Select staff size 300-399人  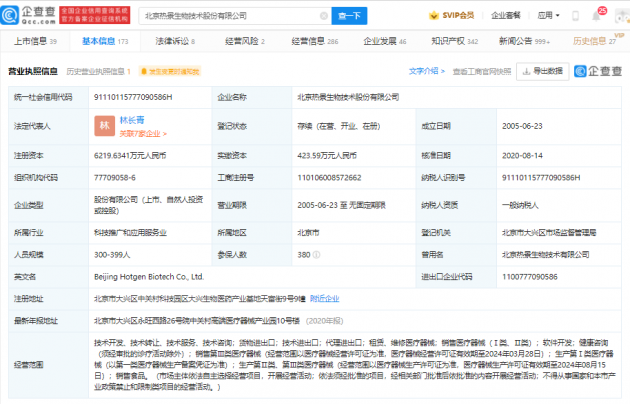click(112, 255)
